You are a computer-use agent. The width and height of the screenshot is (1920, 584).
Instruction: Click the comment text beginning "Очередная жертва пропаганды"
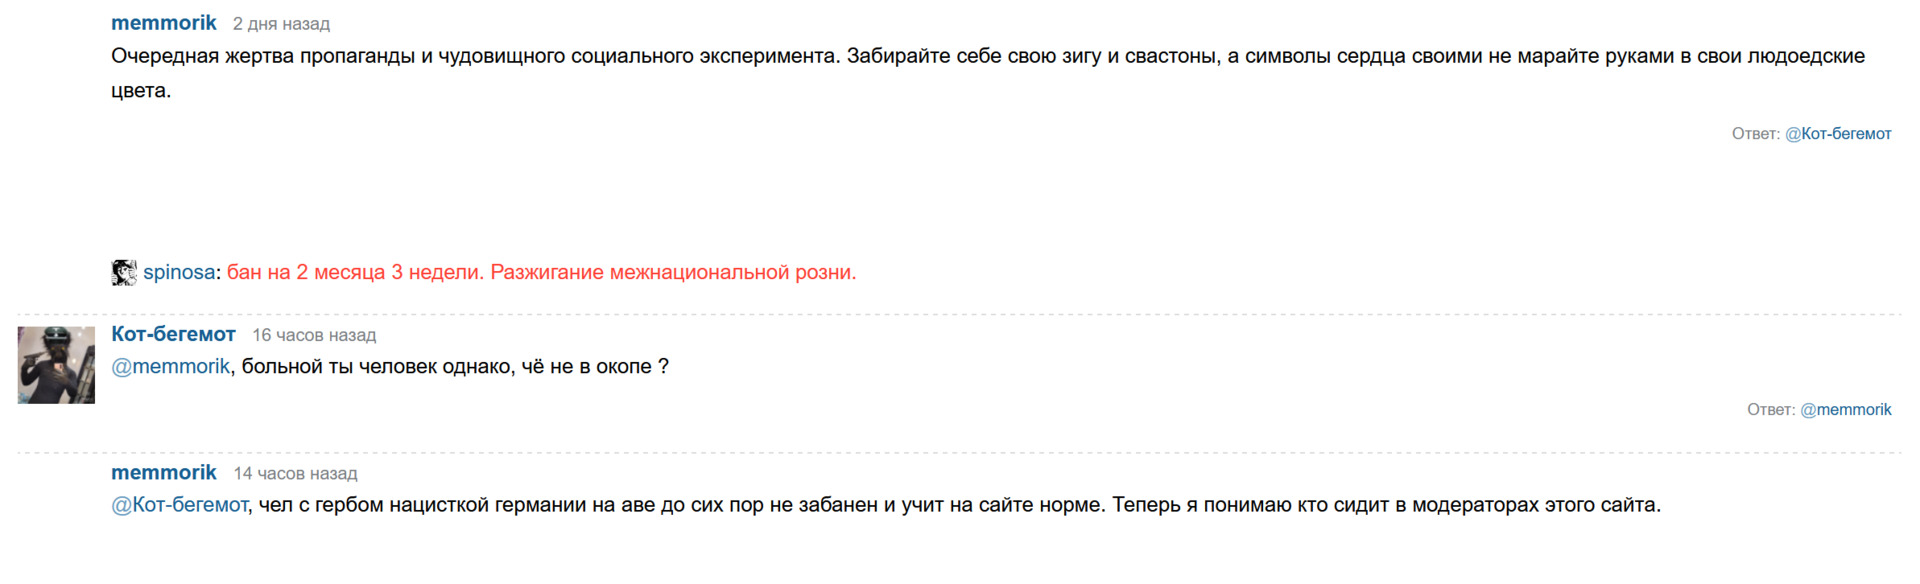[x=700, y=57]
